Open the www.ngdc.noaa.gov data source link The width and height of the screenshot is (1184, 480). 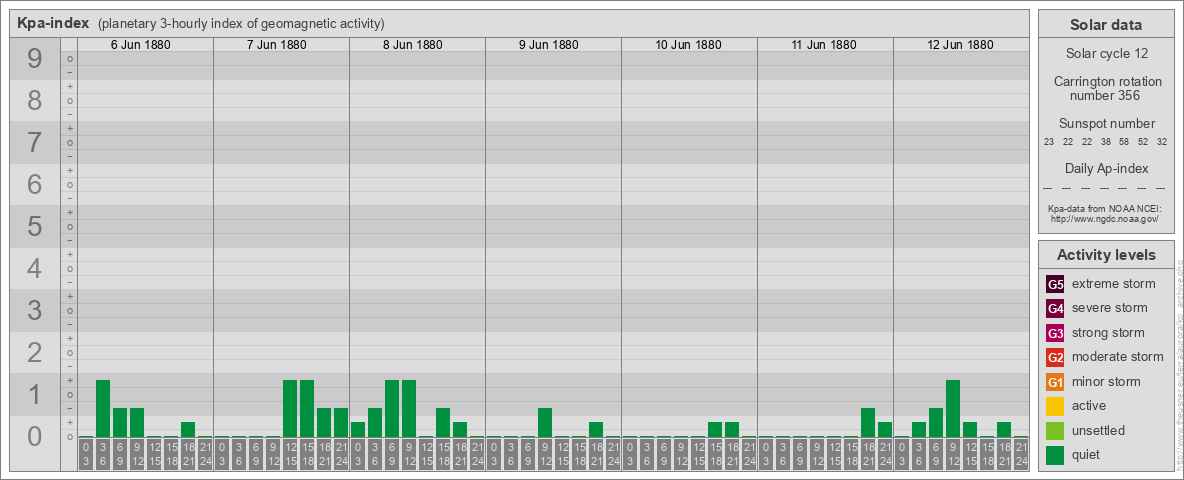tap(1106, 218)
